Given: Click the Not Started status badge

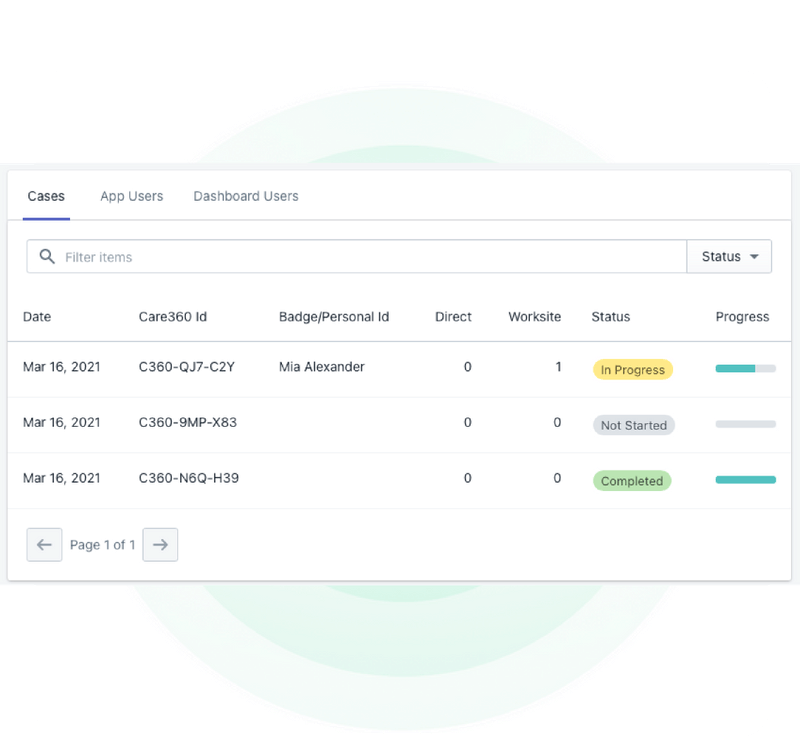Looking at the screenshot, I should click(632, 425).
